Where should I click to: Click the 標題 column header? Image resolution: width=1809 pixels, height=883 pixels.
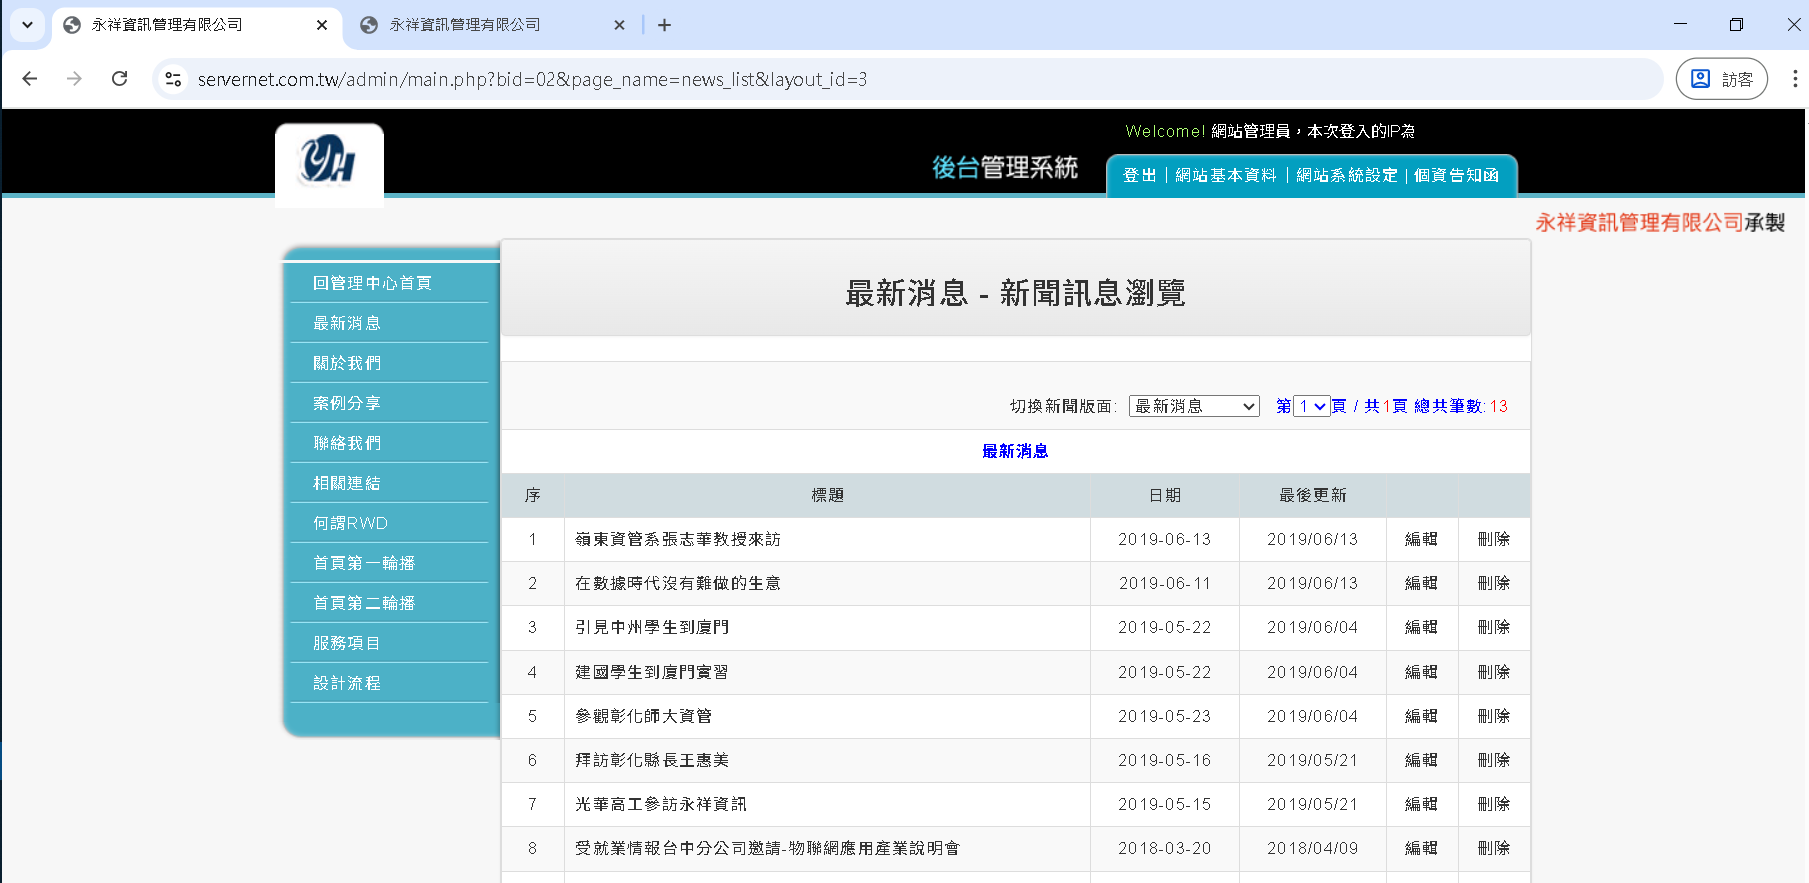coord(827,495)
